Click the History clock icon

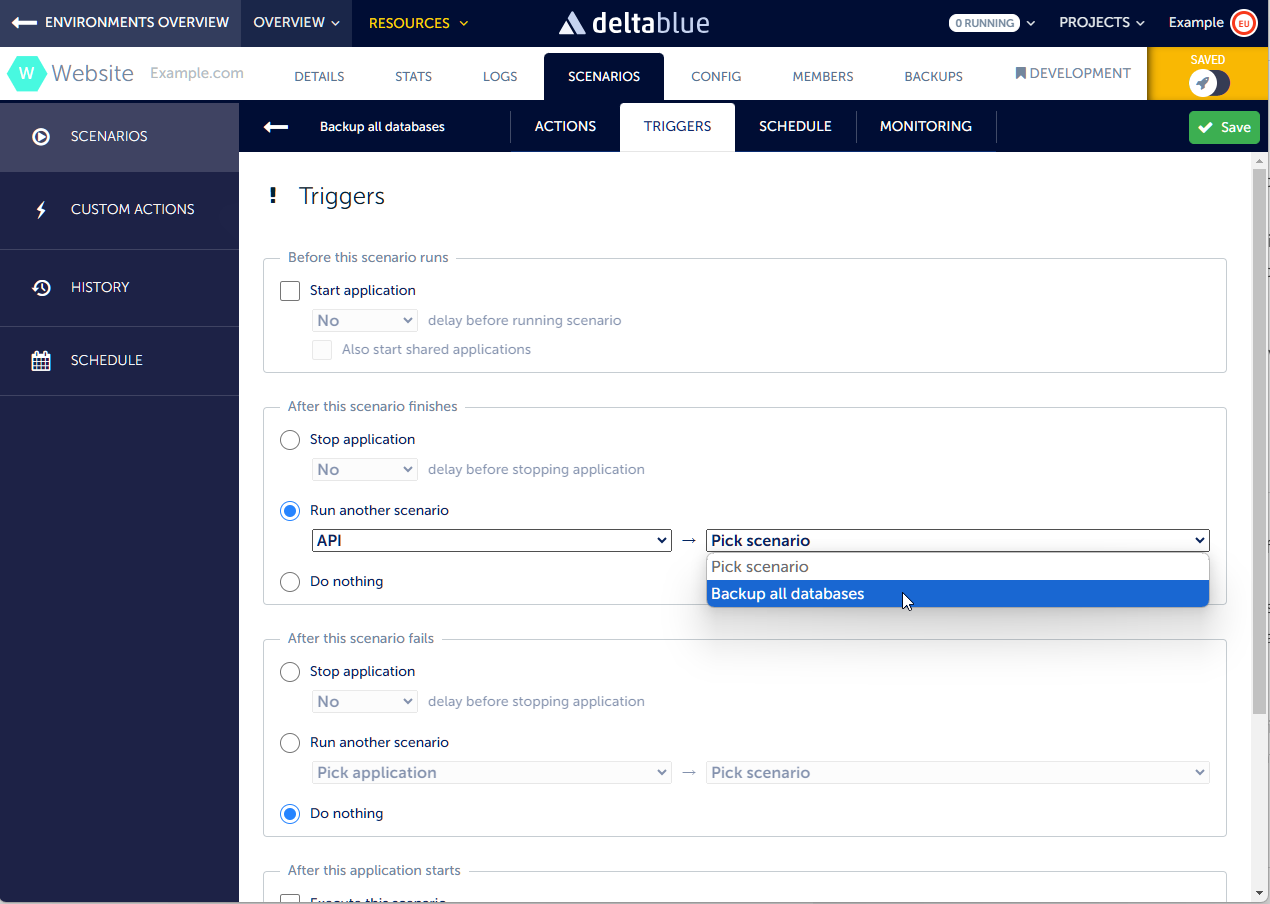coord(41,288)
